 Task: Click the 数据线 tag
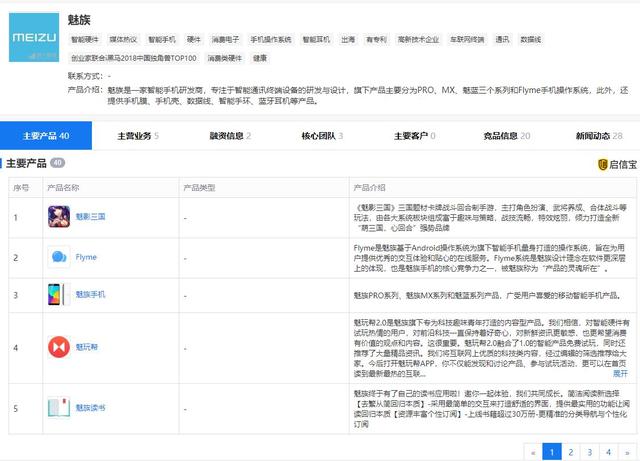pyautogui.click(x=531, y=40)
